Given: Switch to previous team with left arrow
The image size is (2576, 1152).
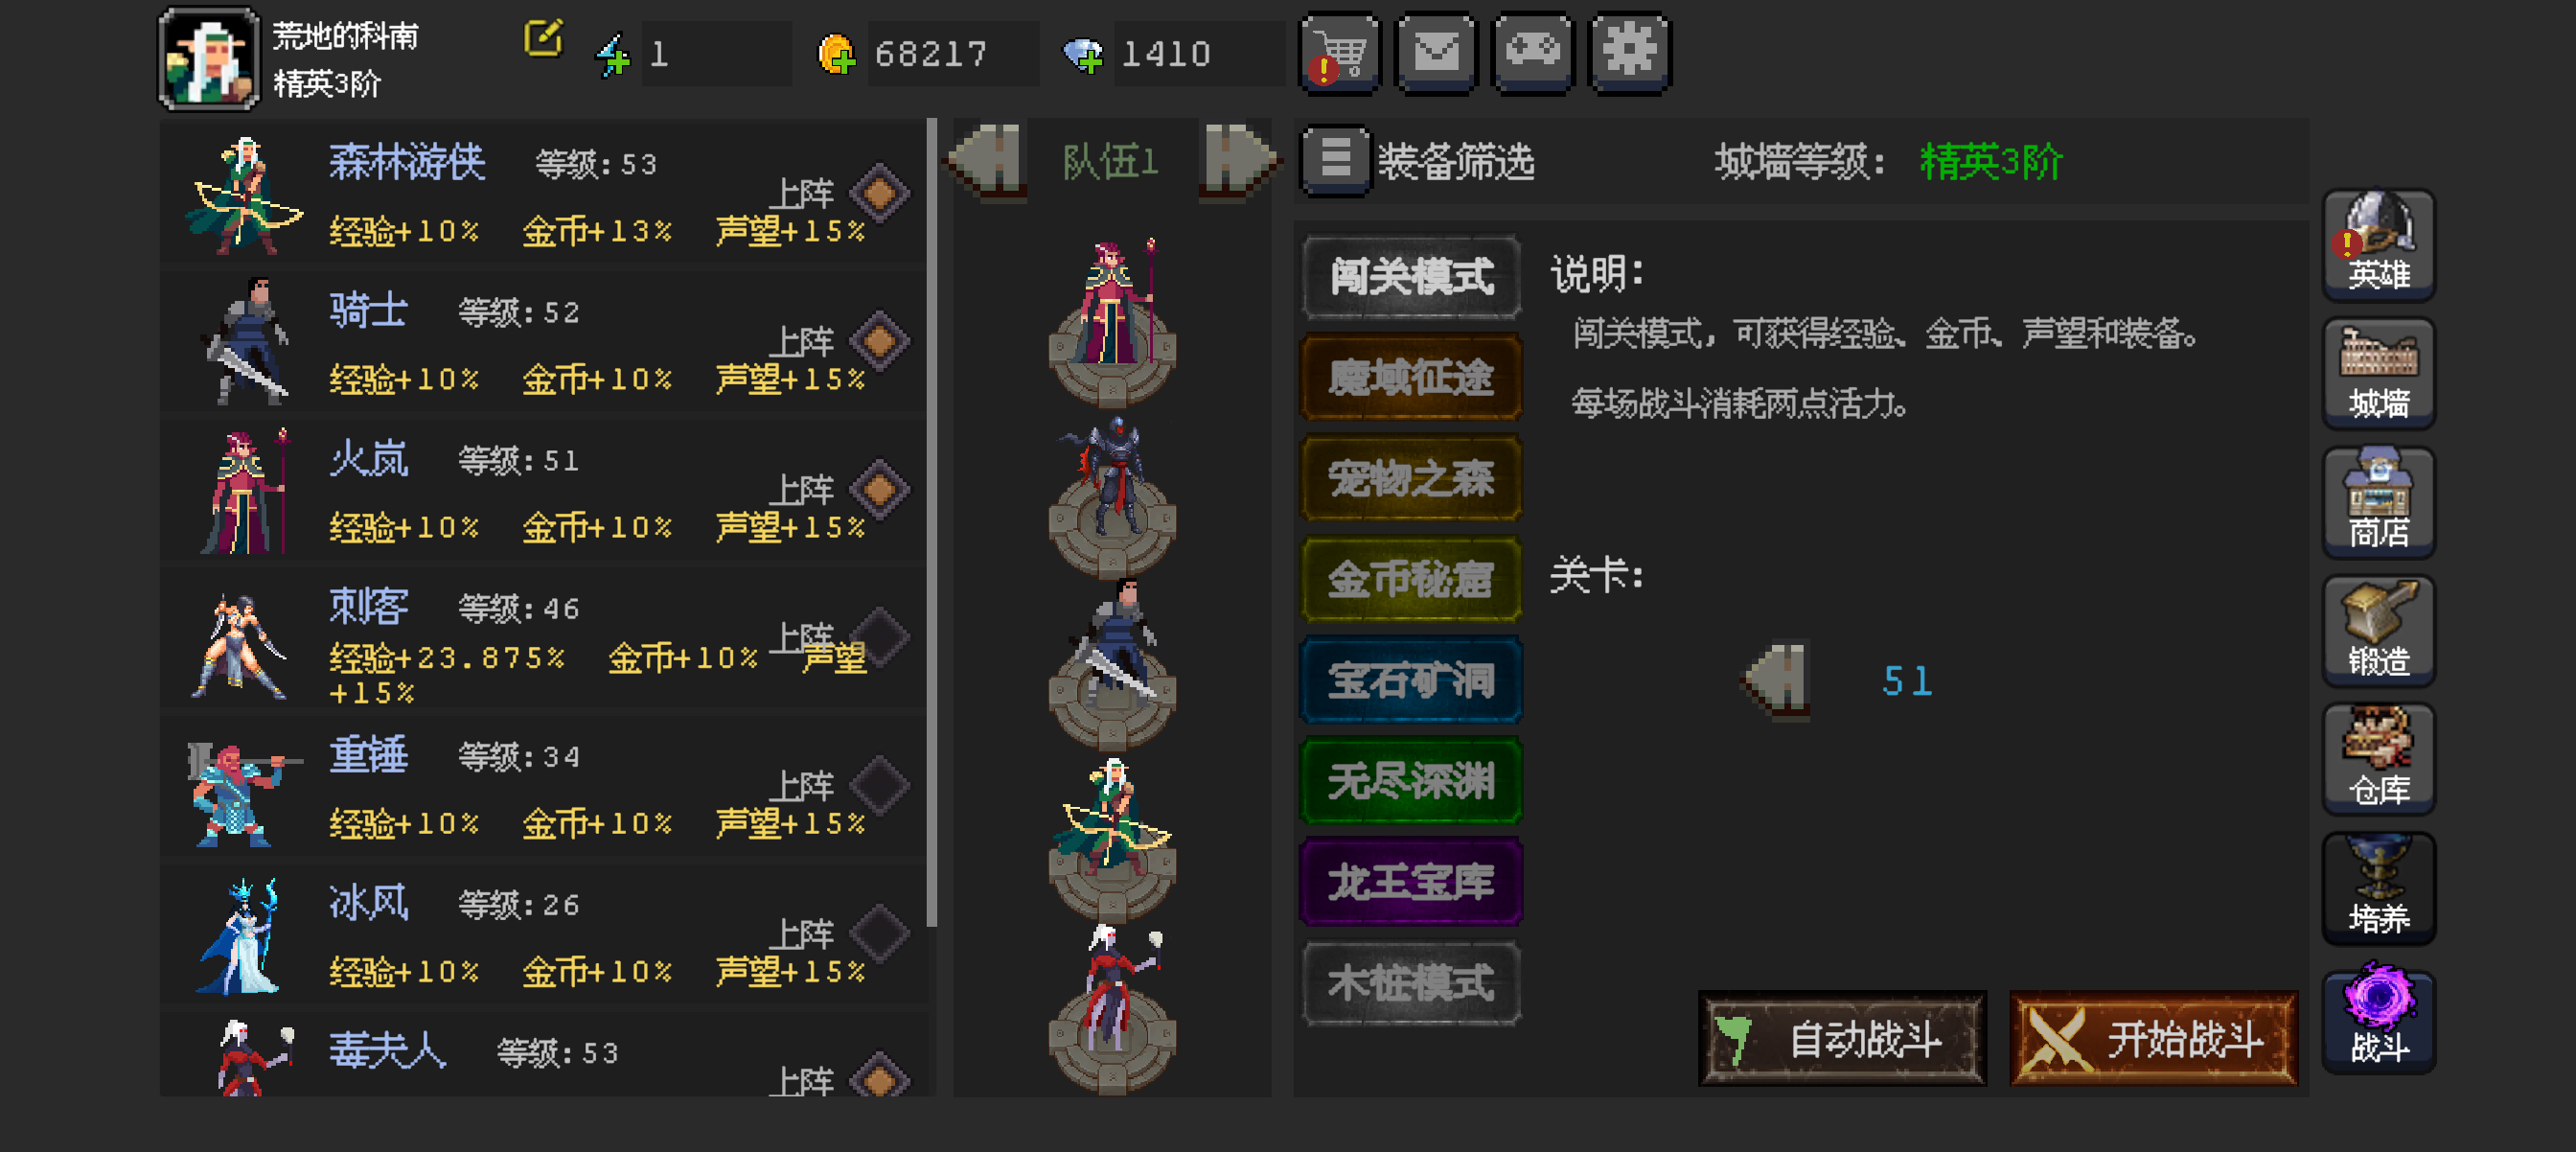Looking at the screenshot, I should coord(987,159).
